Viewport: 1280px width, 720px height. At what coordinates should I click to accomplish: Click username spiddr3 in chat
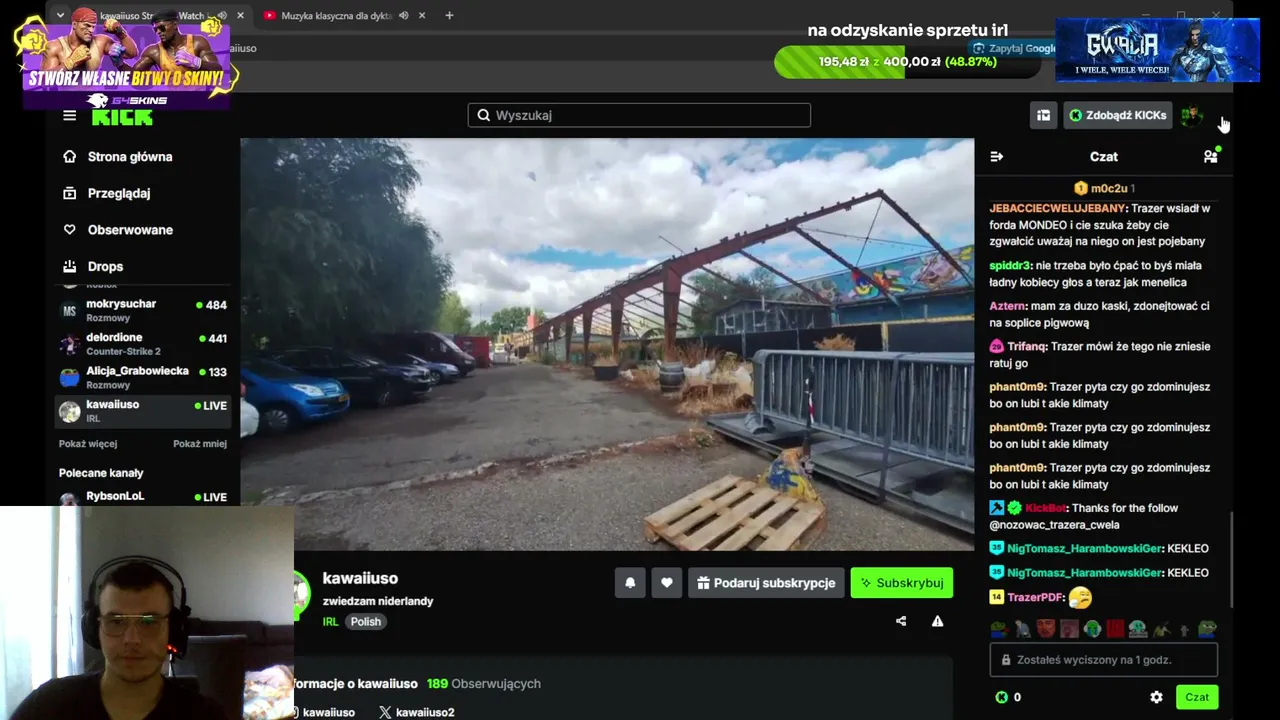[x=1009, y=266]
